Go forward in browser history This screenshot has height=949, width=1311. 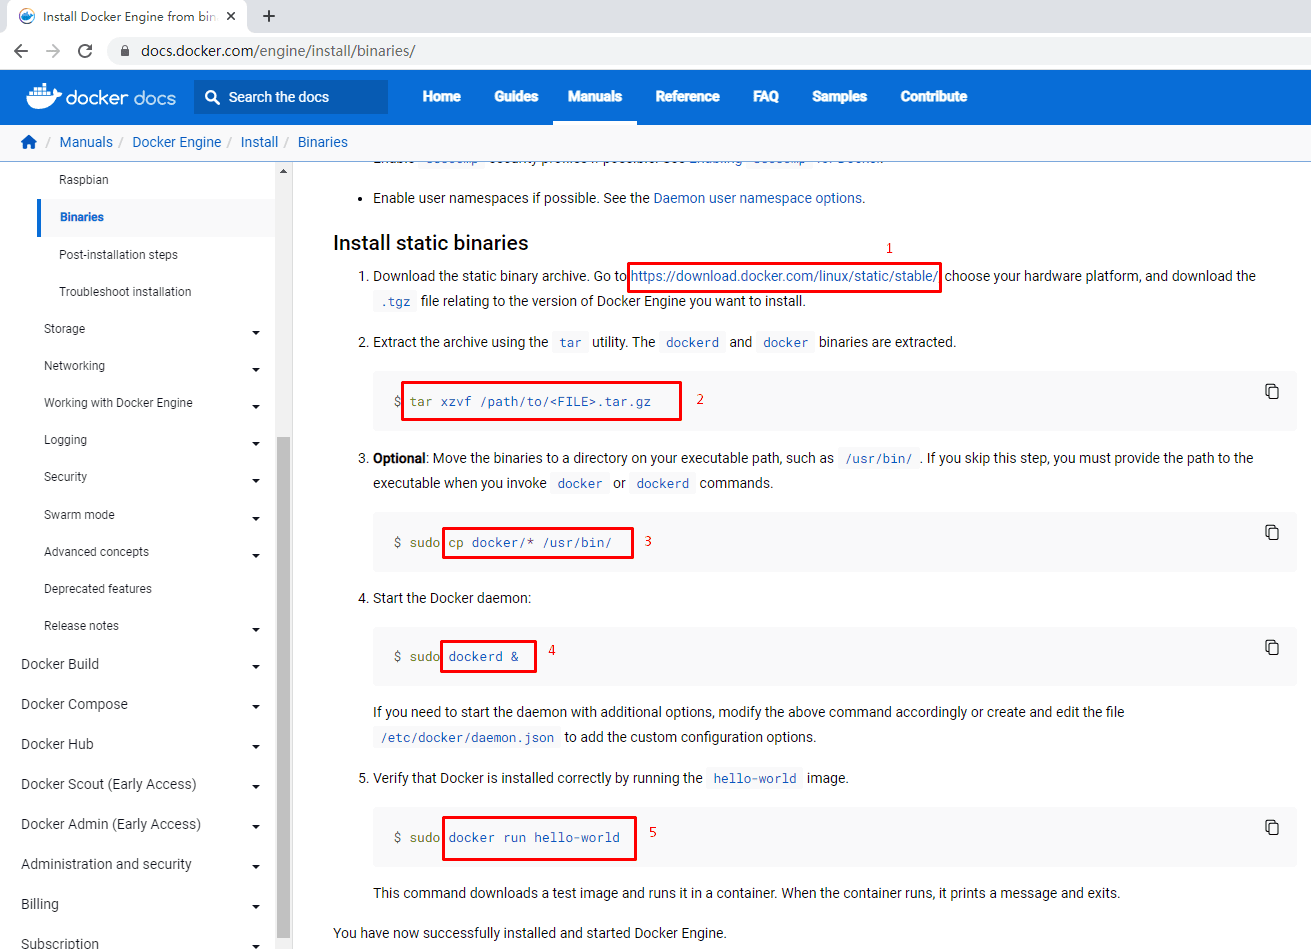[x=53, y=51]
